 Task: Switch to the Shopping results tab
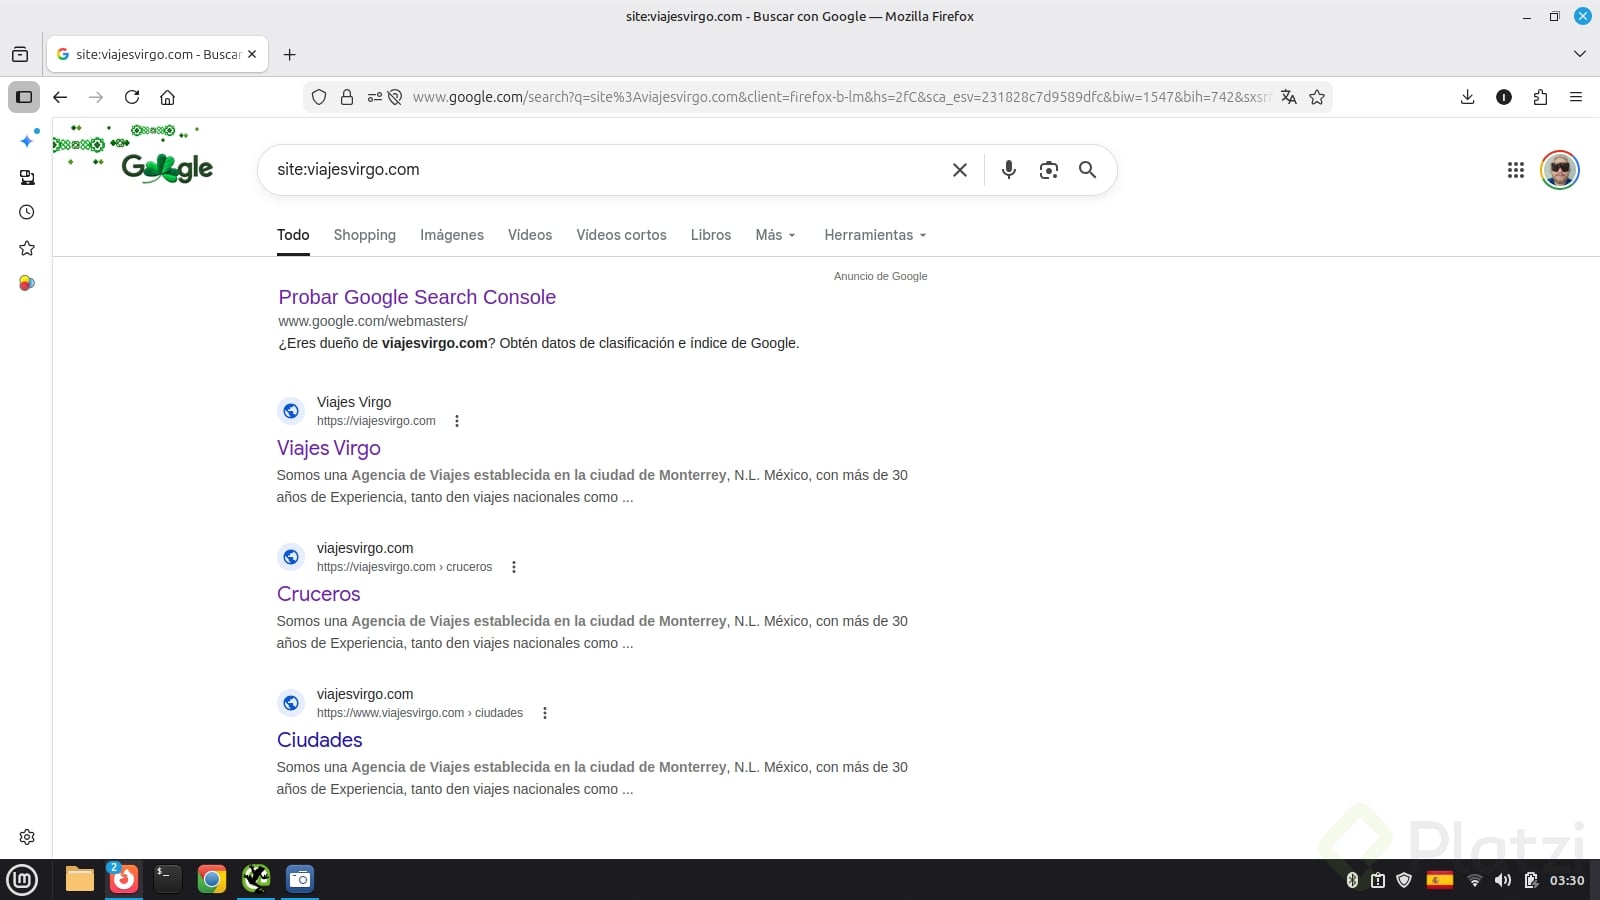point(364,235)
